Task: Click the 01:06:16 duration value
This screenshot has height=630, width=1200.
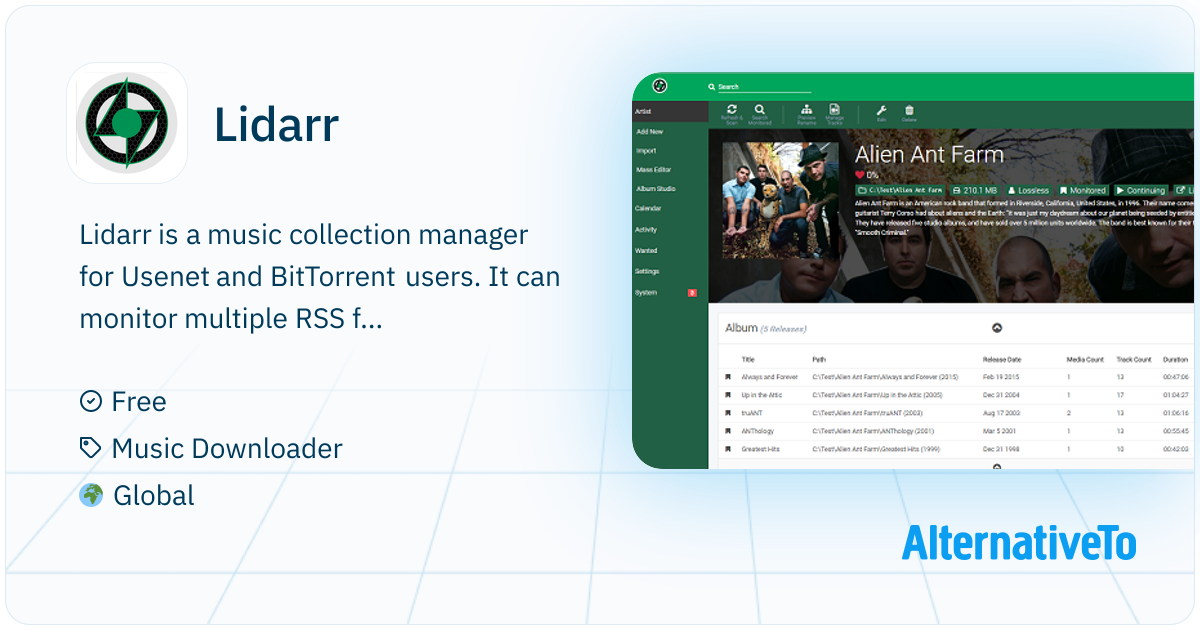Action: [x=1175, y=413]
